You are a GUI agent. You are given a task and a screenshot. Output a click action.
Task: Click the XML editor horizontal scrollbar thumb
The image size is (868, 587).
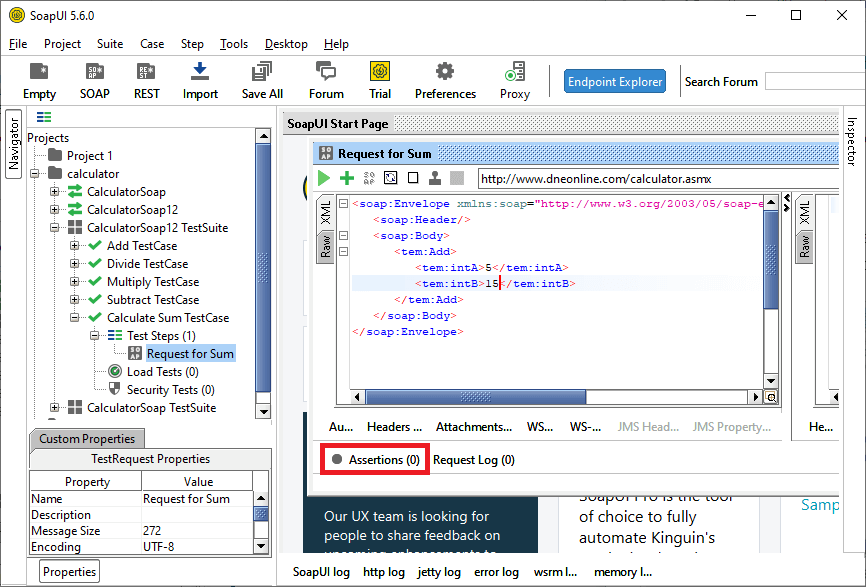coord(476,397)
